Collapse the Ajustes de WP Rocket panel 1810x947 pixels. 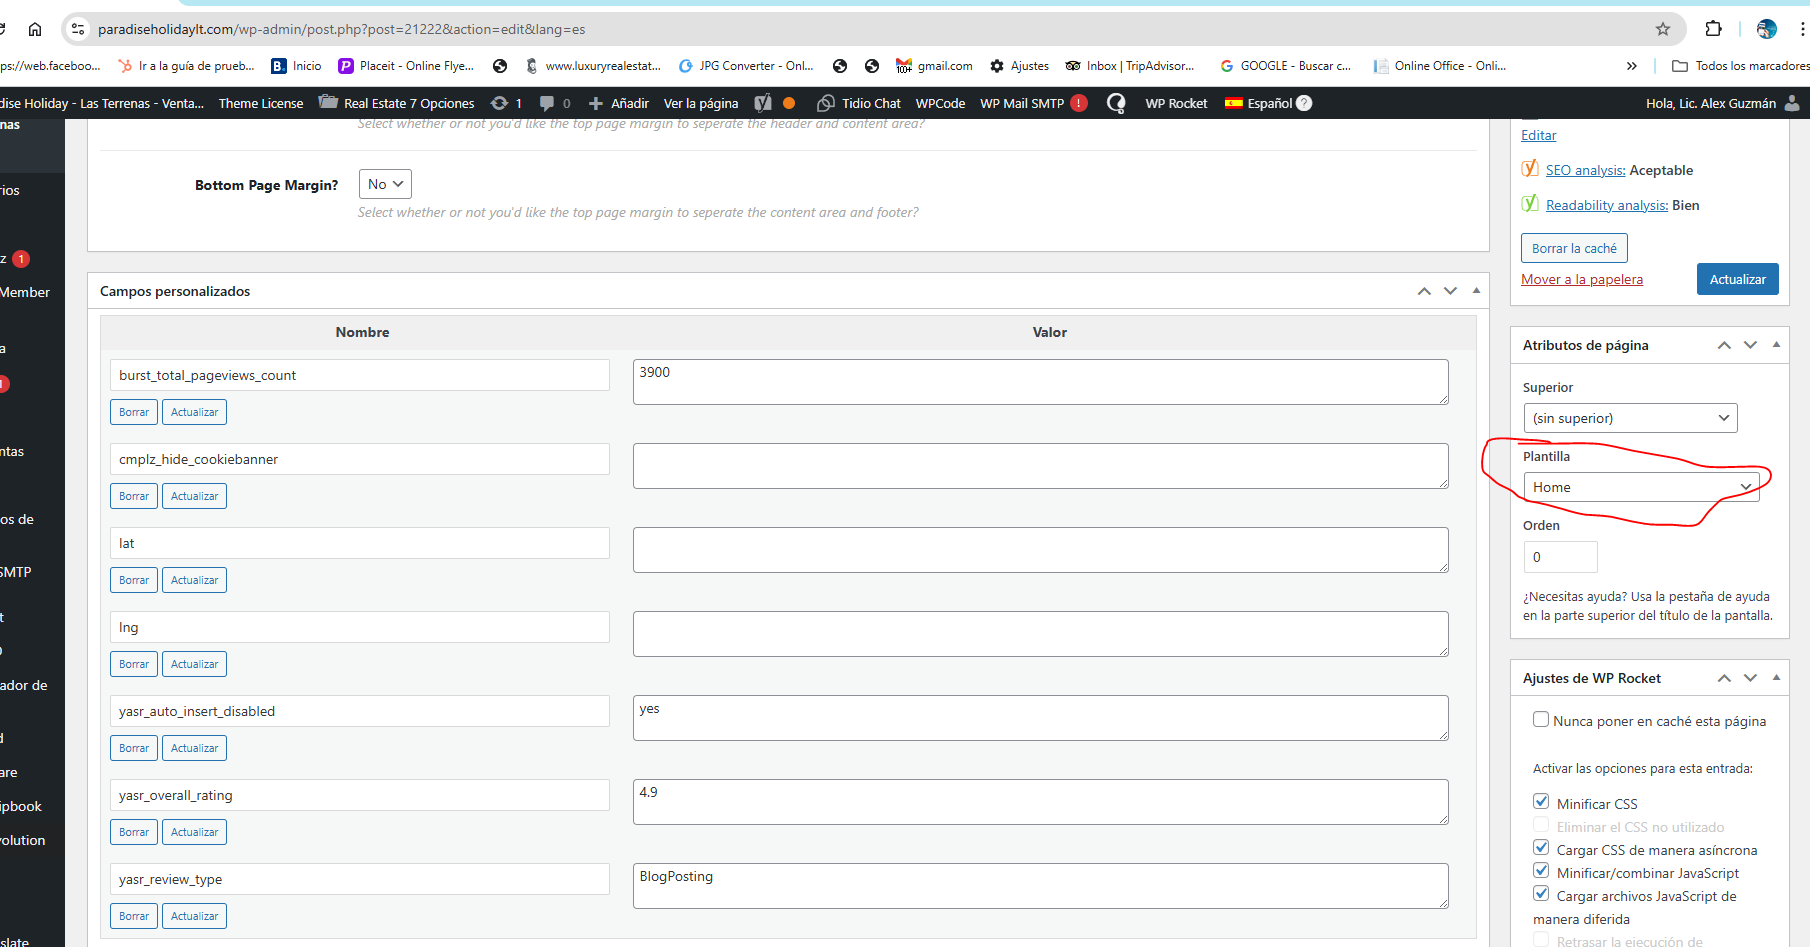[1776, 678]
